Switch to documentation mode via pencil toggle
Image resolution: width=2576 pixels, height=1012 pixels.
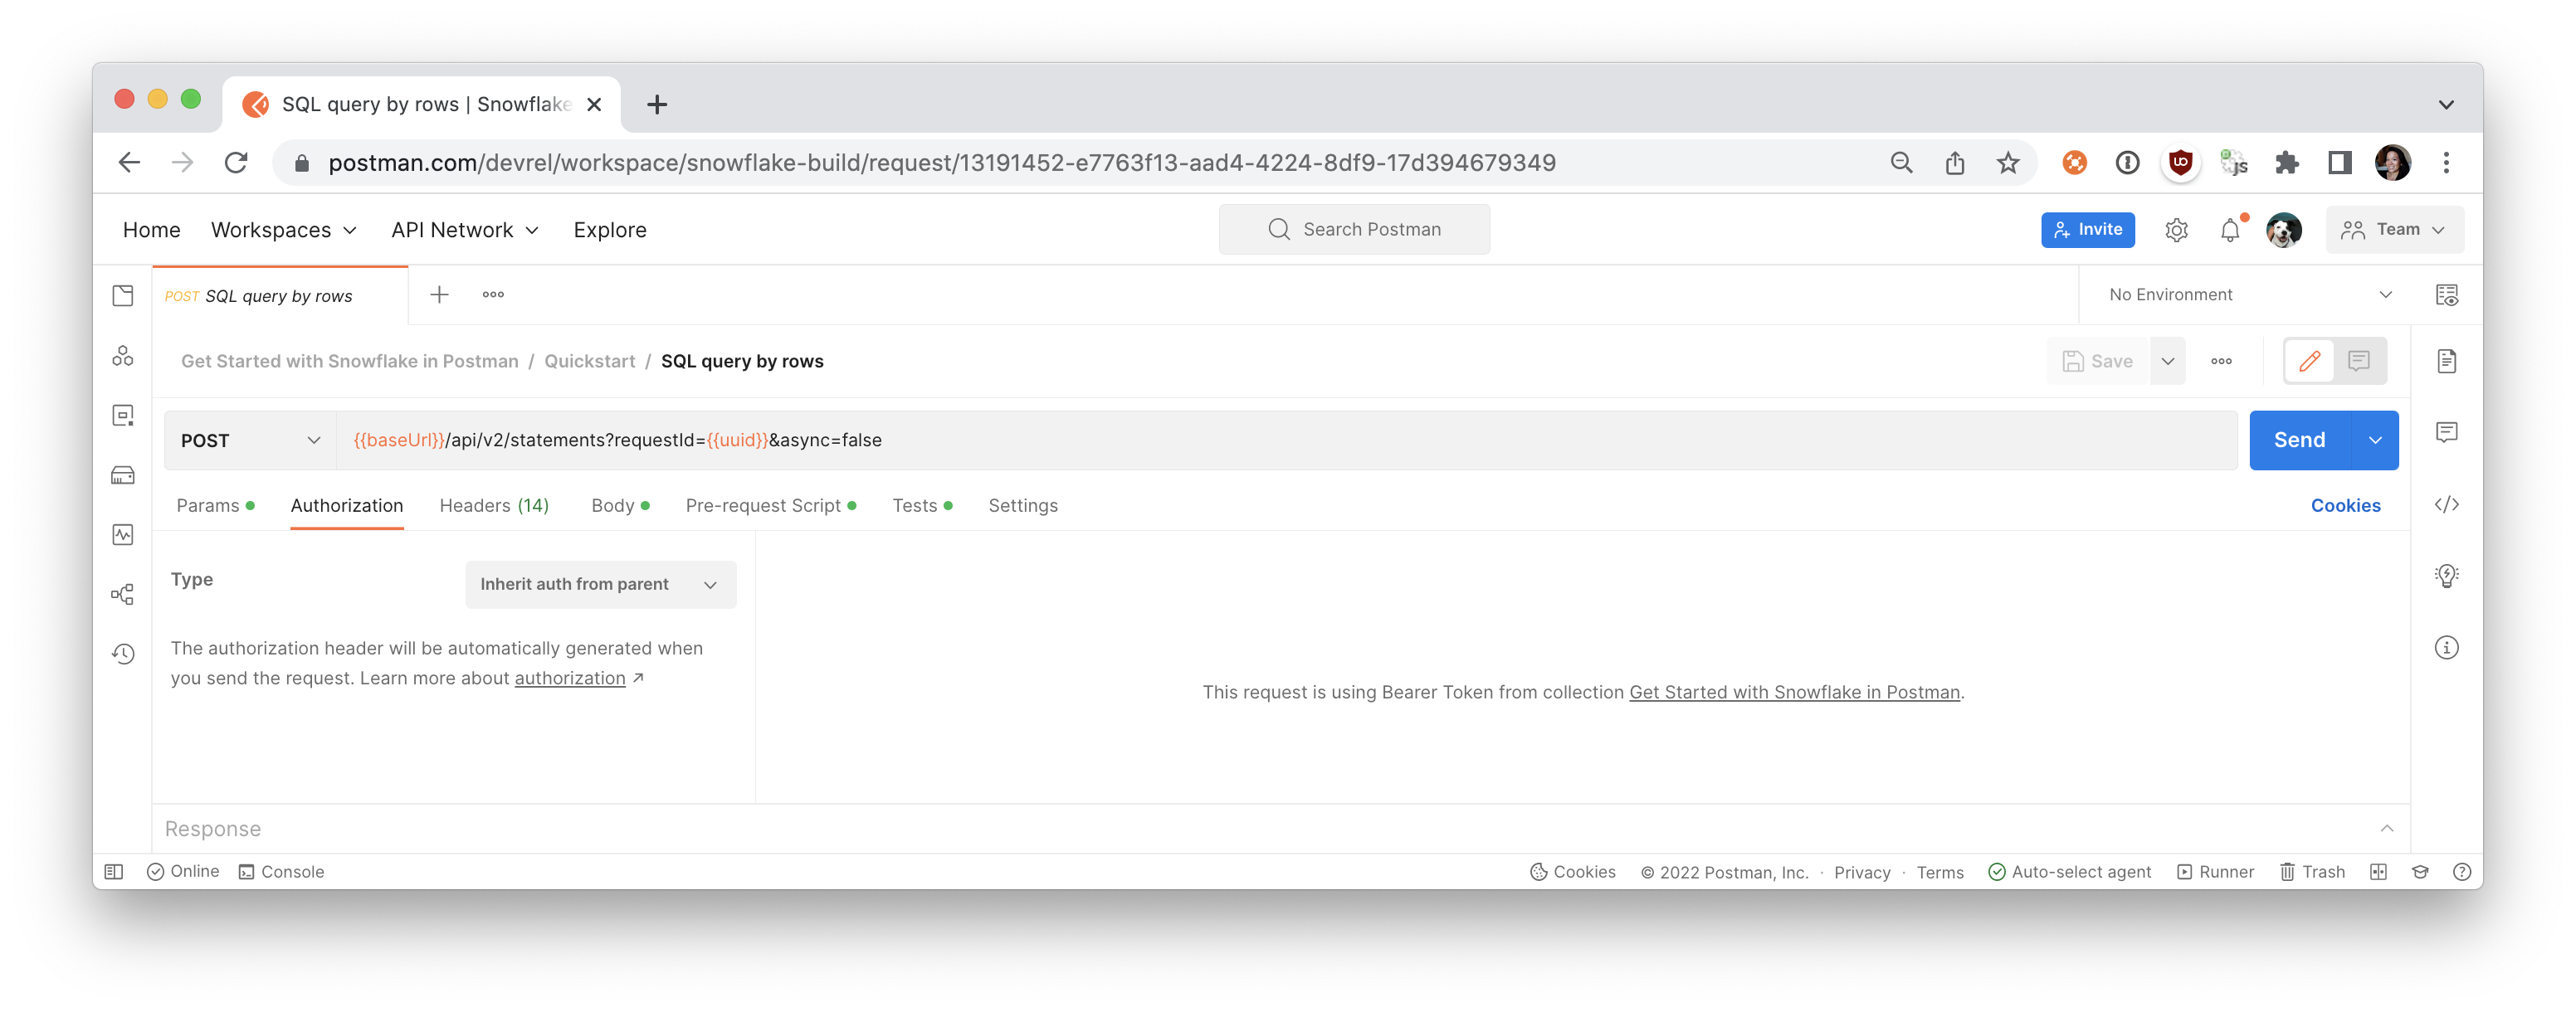point(2310,360)
